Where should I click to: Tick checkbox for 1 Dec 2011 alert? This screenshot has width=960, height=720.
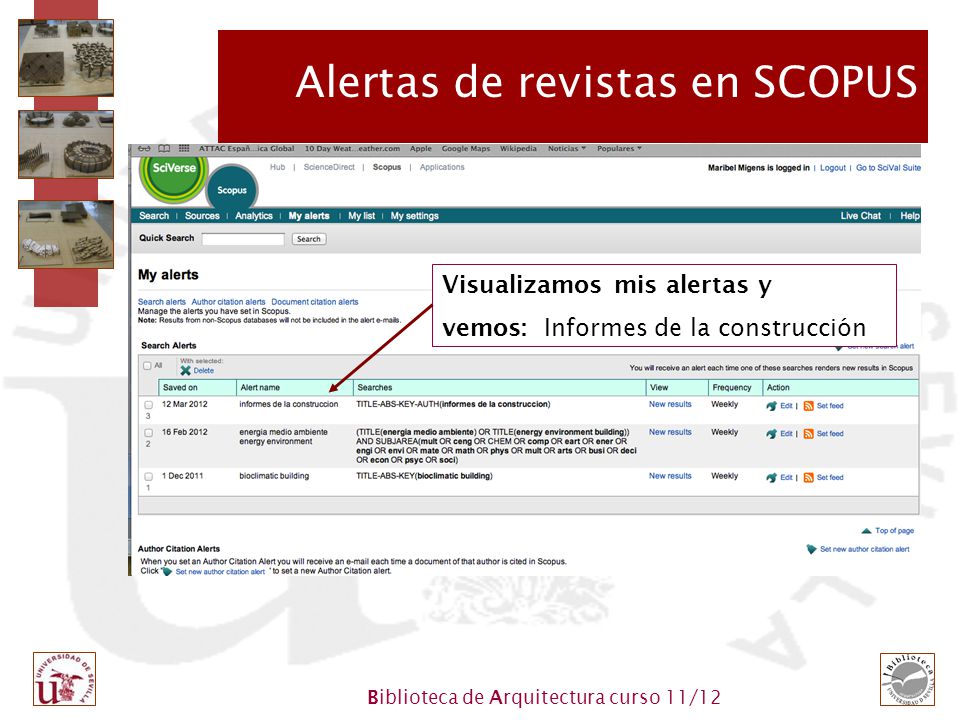(x=148, y=476)
